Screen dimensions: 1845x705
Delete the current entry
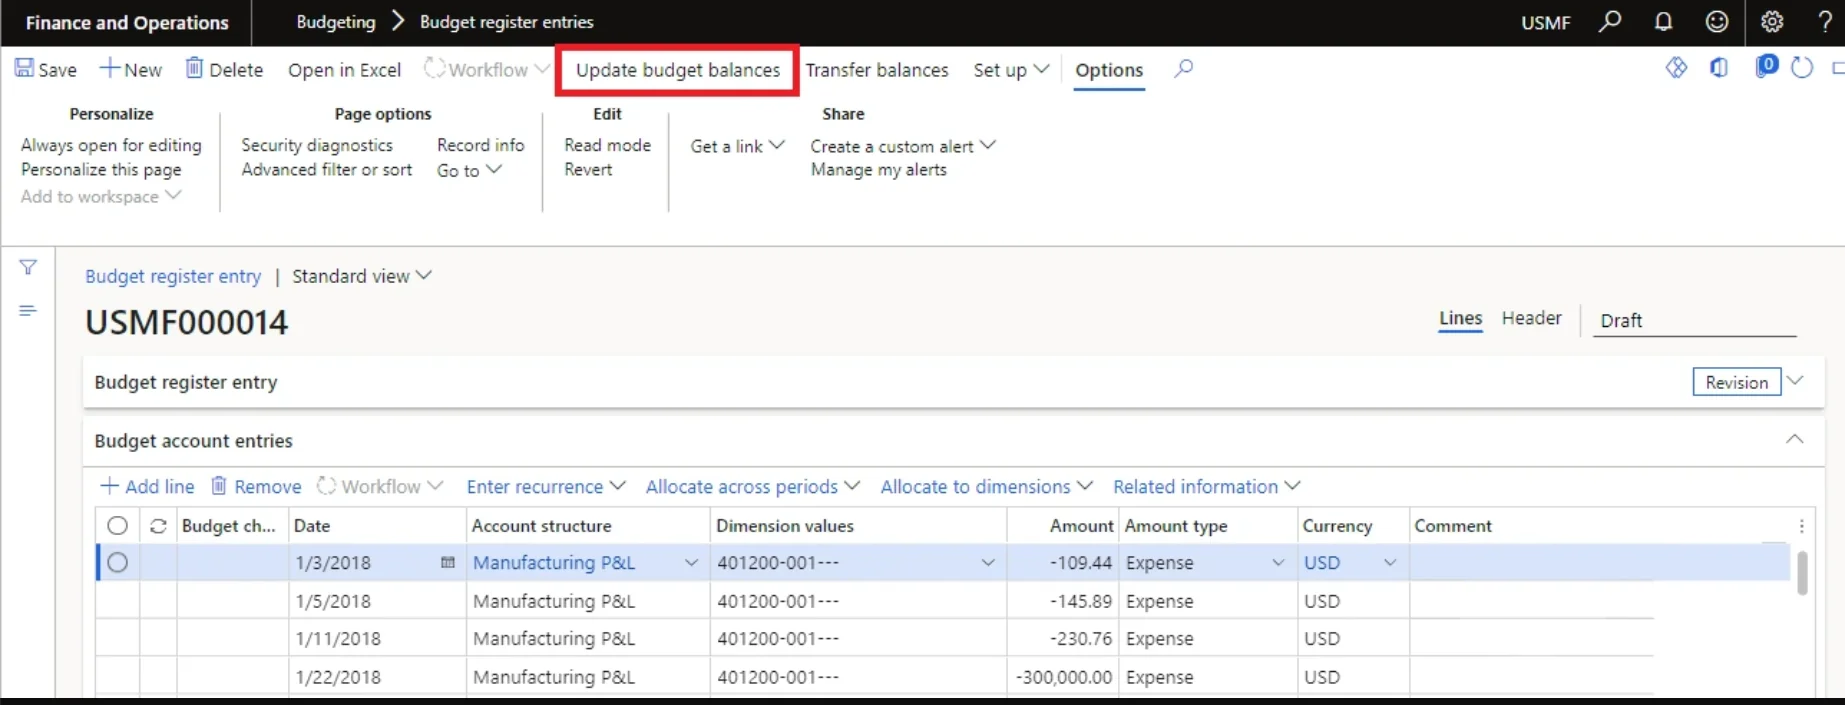pyautogui.click(x=224, y=69)
